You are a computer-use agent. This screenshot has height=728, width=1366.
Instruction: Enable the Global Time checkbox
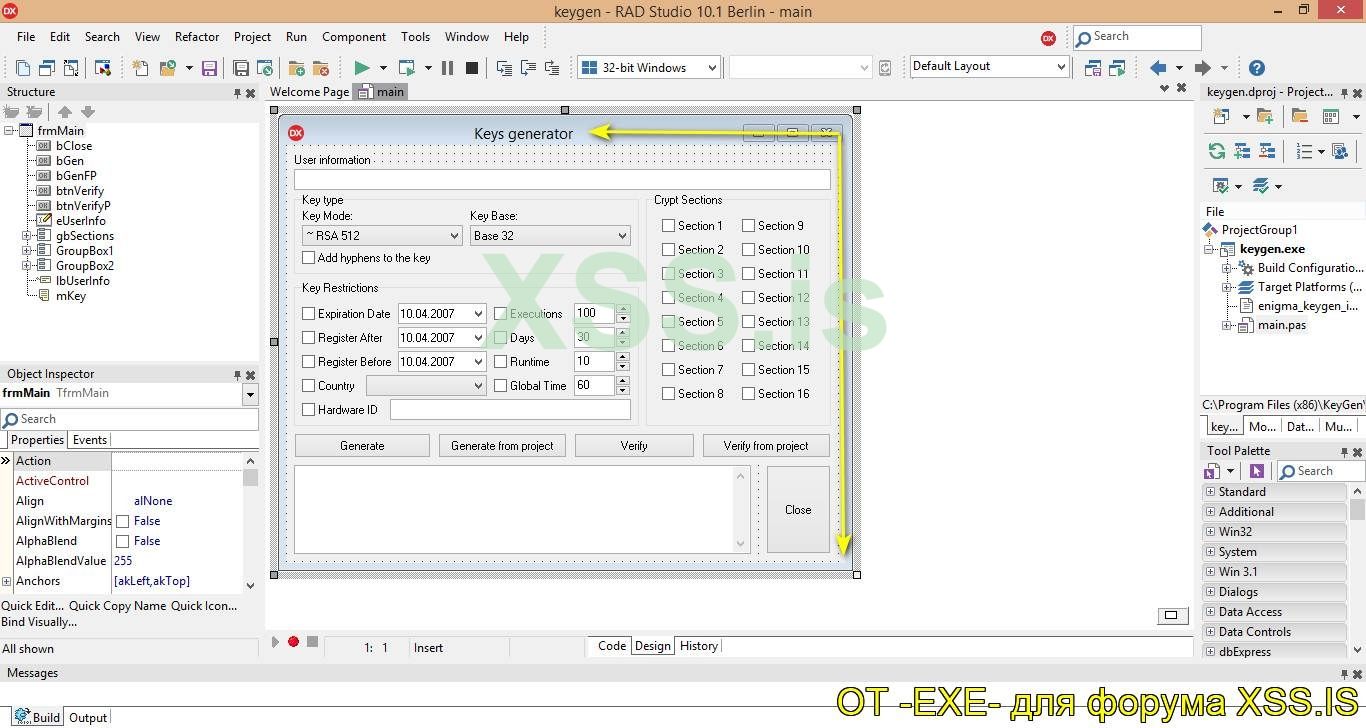[x=501, y=386]
